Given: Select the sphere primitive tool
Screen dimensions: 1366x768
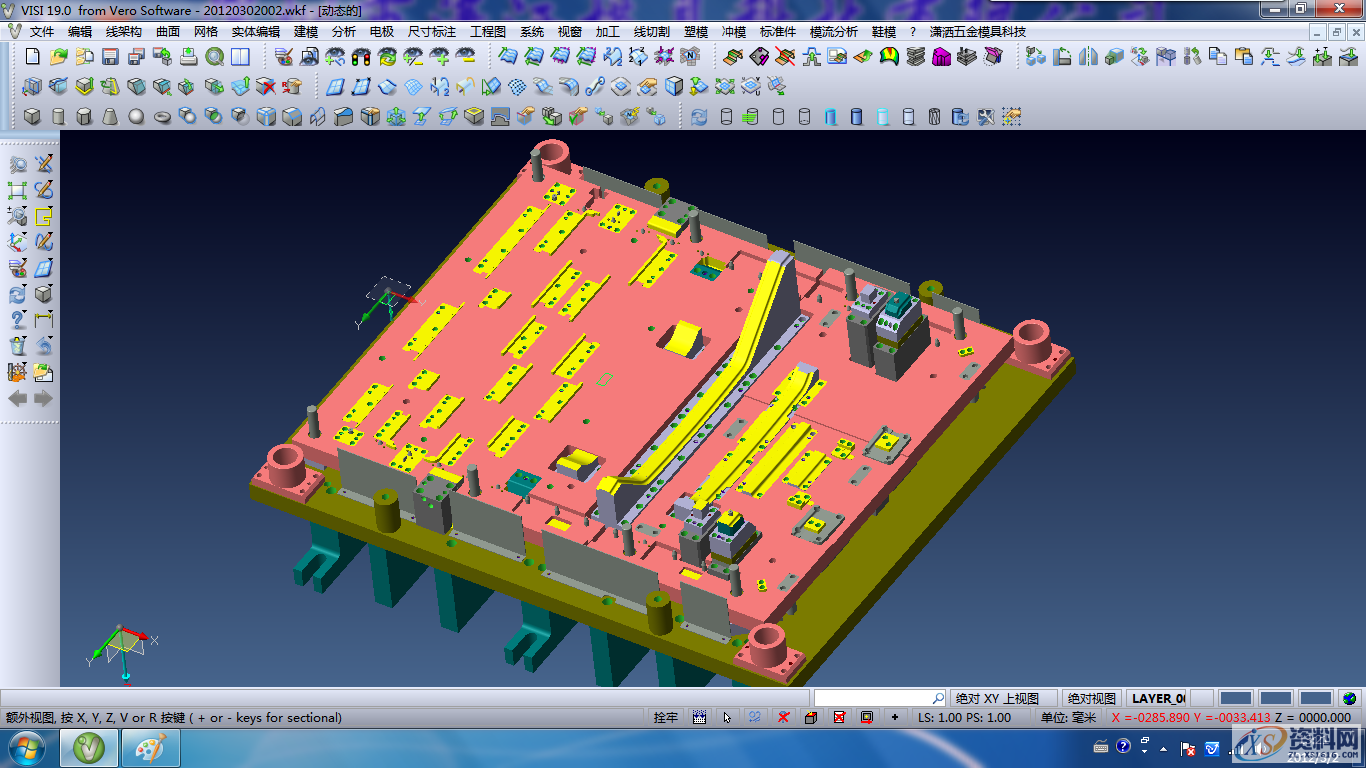Looking at the screenshot, I should point(136,117).
